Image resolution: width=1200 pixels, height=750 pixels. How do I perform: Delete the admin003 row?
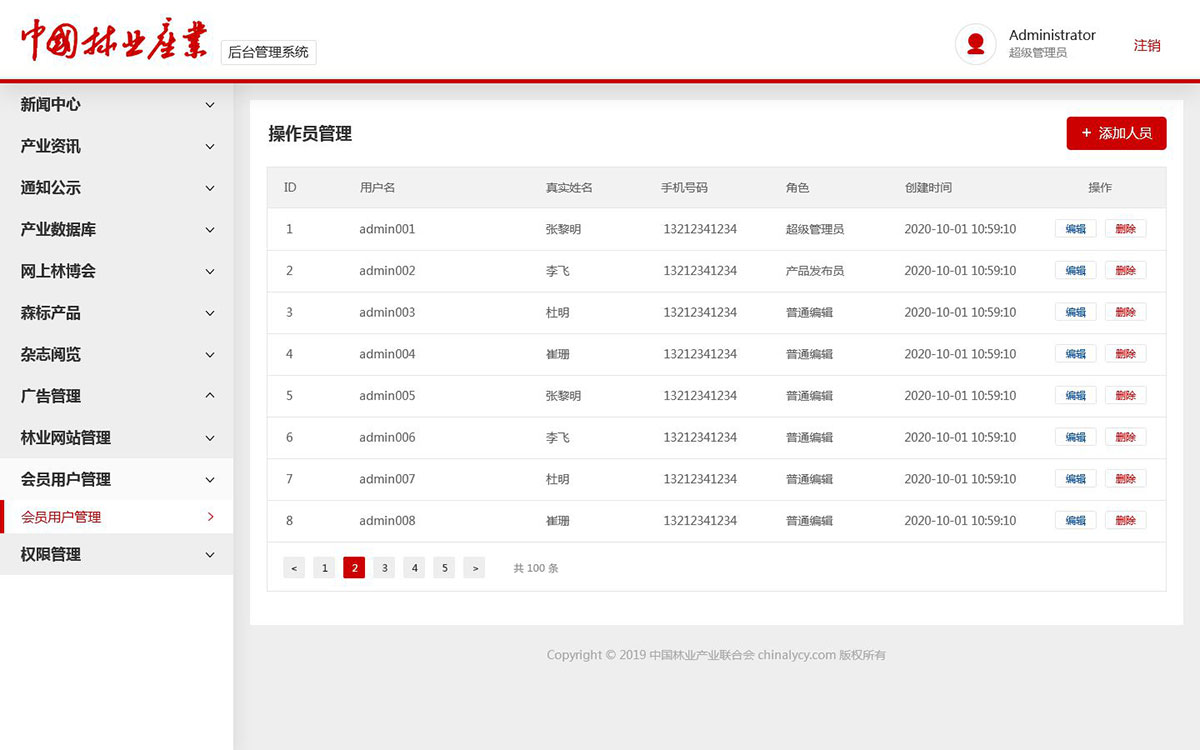click(x=1126, y=312)
